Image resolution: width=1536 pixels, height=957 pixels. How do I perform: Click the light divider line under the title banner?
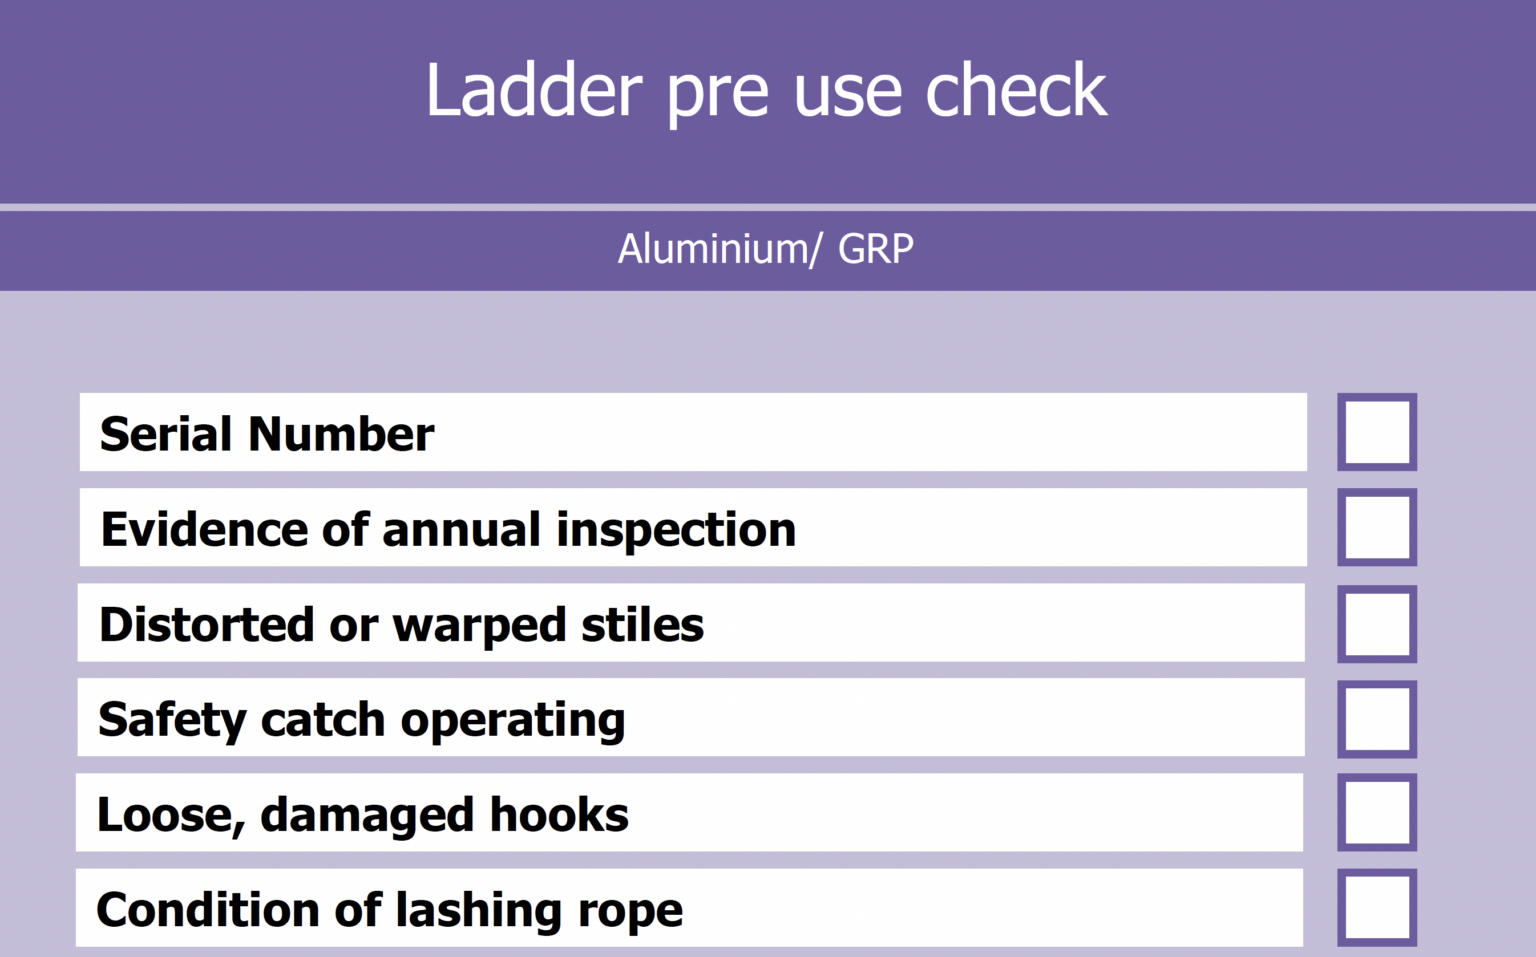tap(768, 207)
